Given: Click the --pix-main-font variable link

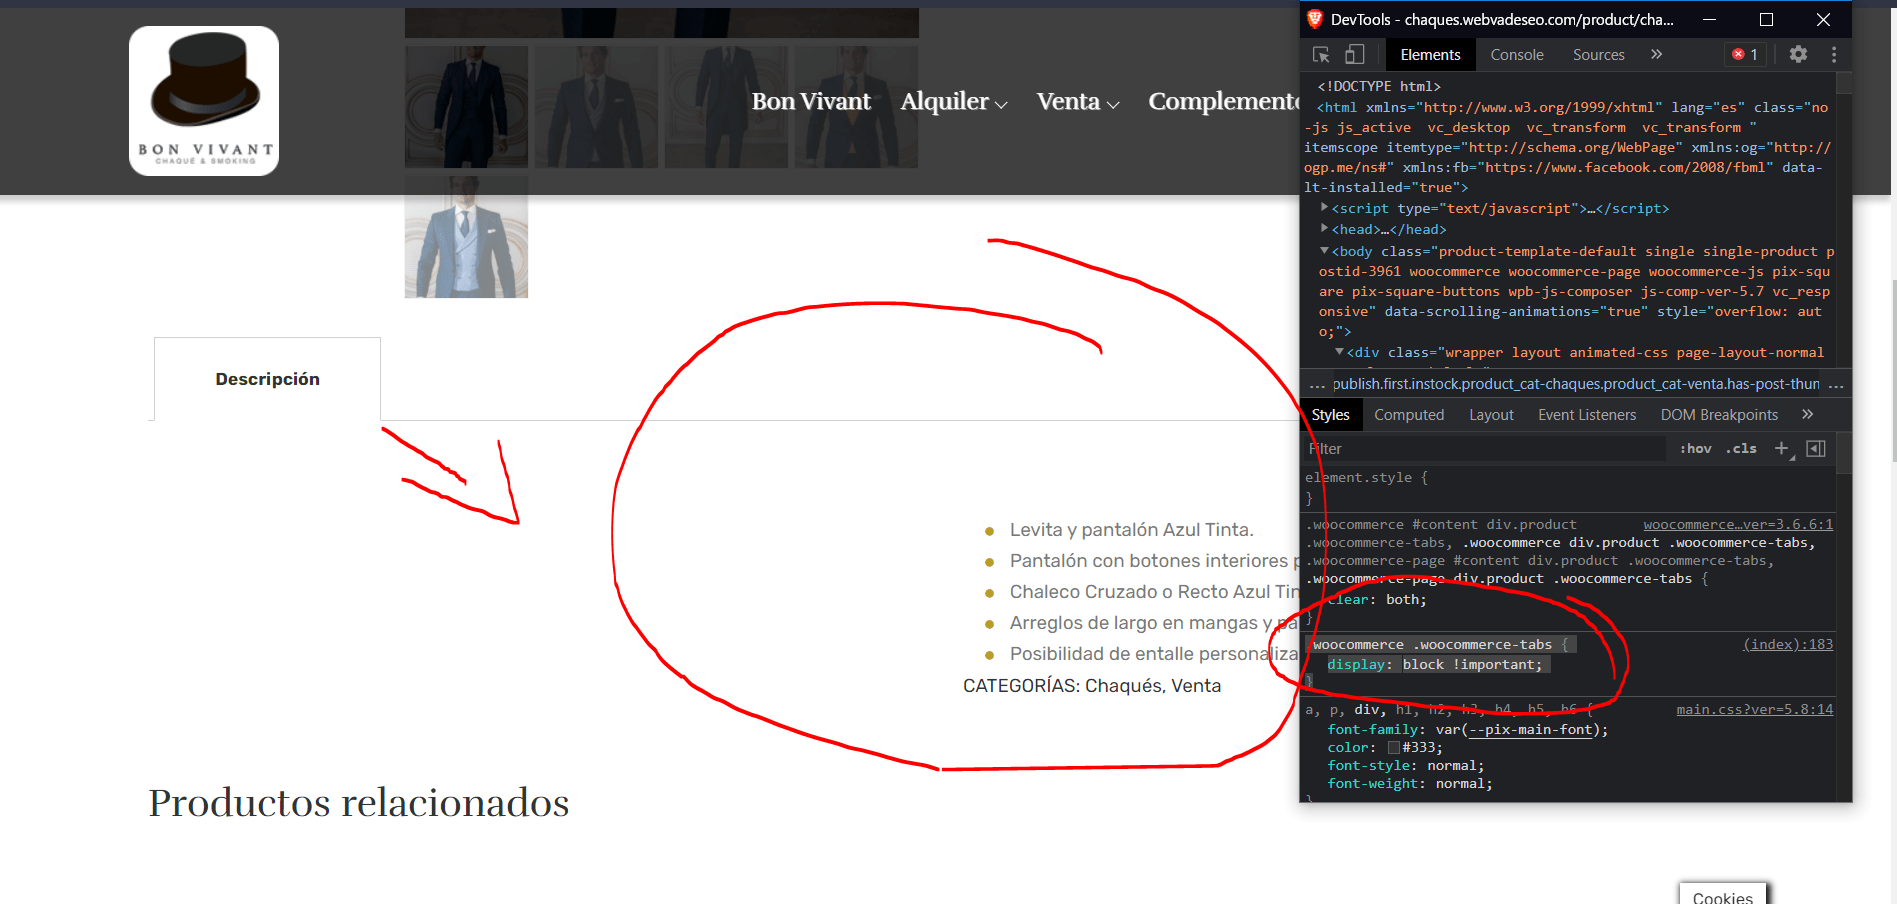Looking at the screenshot, I should (x=1530, y=730).
